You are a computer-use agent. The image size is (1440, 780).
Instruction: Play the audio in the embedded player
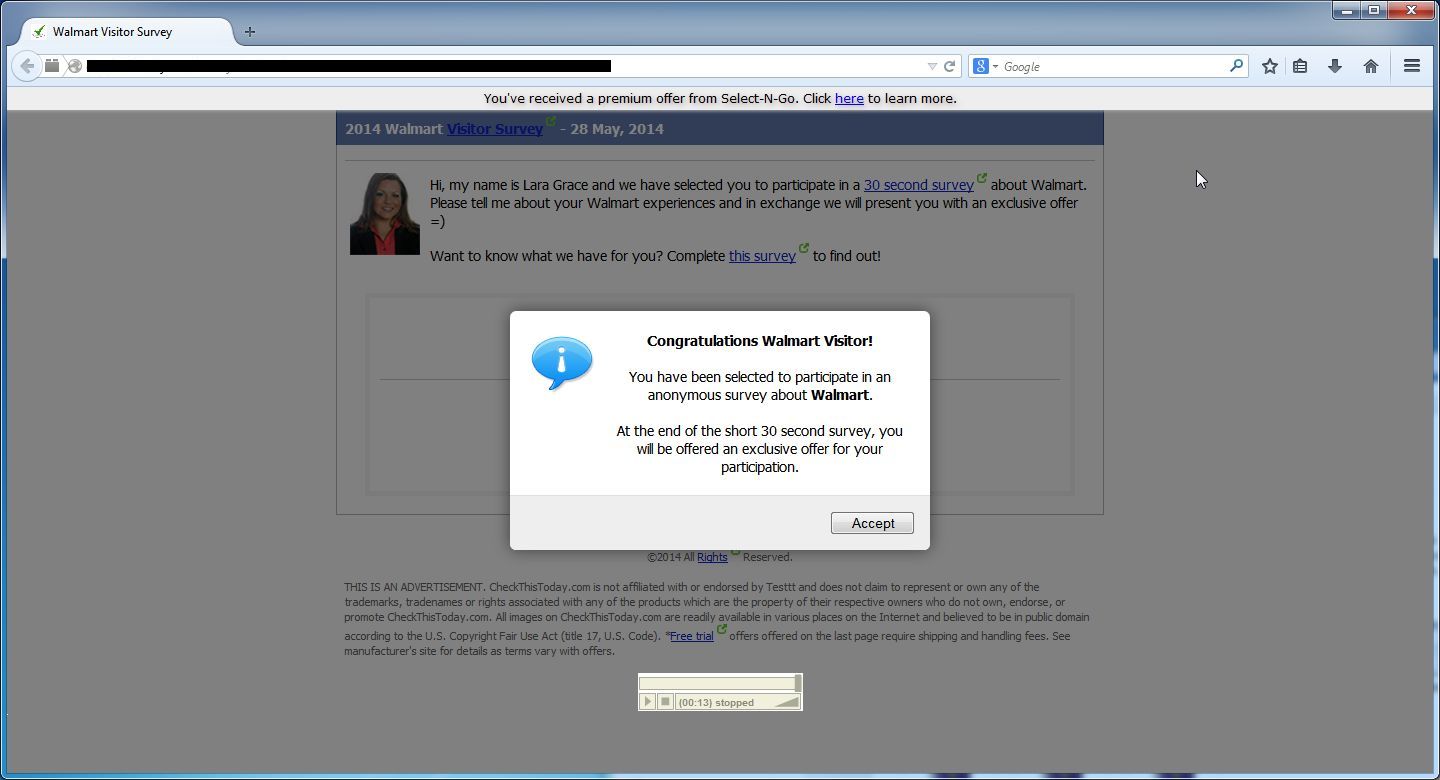pos(647,702)
